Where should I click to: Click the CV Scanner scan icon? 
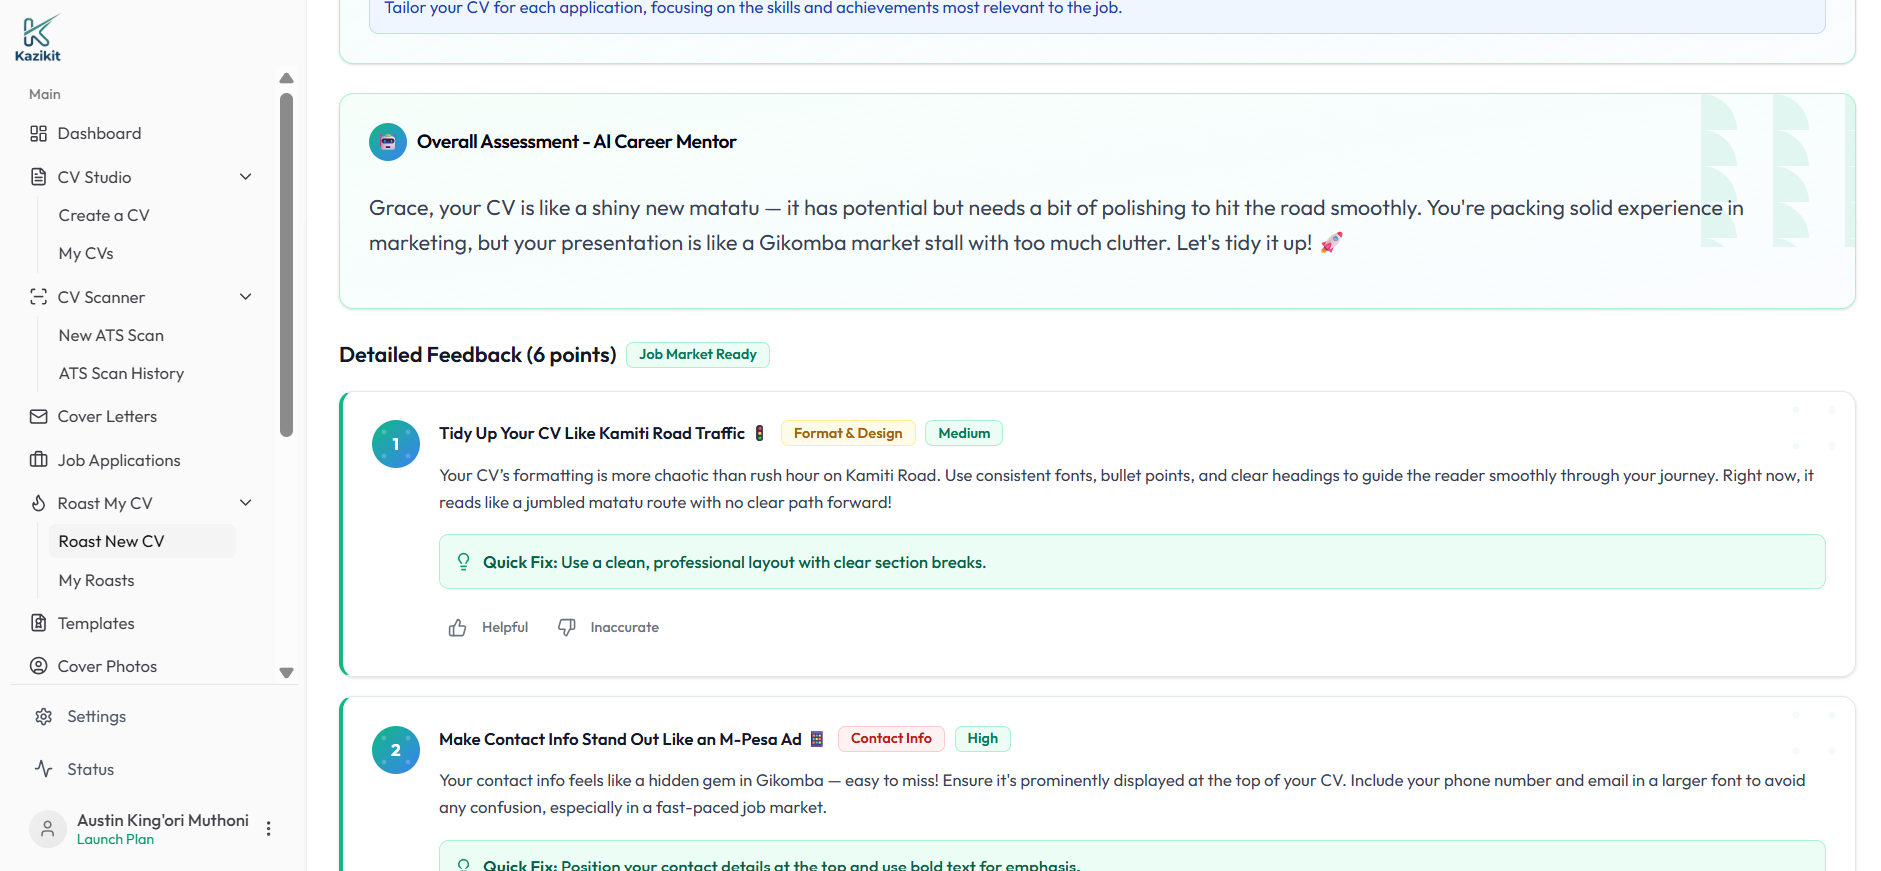39,297
